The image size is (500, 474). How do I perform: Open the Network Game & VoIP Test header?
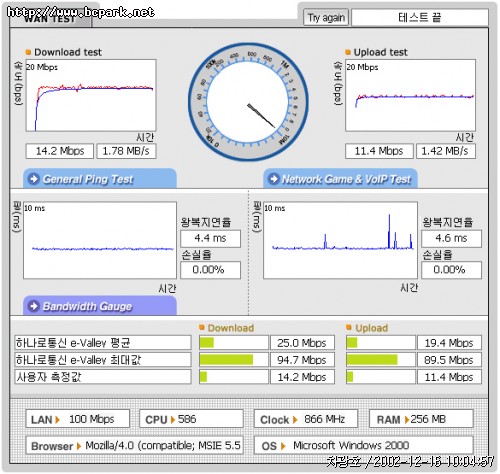[340, 179]
